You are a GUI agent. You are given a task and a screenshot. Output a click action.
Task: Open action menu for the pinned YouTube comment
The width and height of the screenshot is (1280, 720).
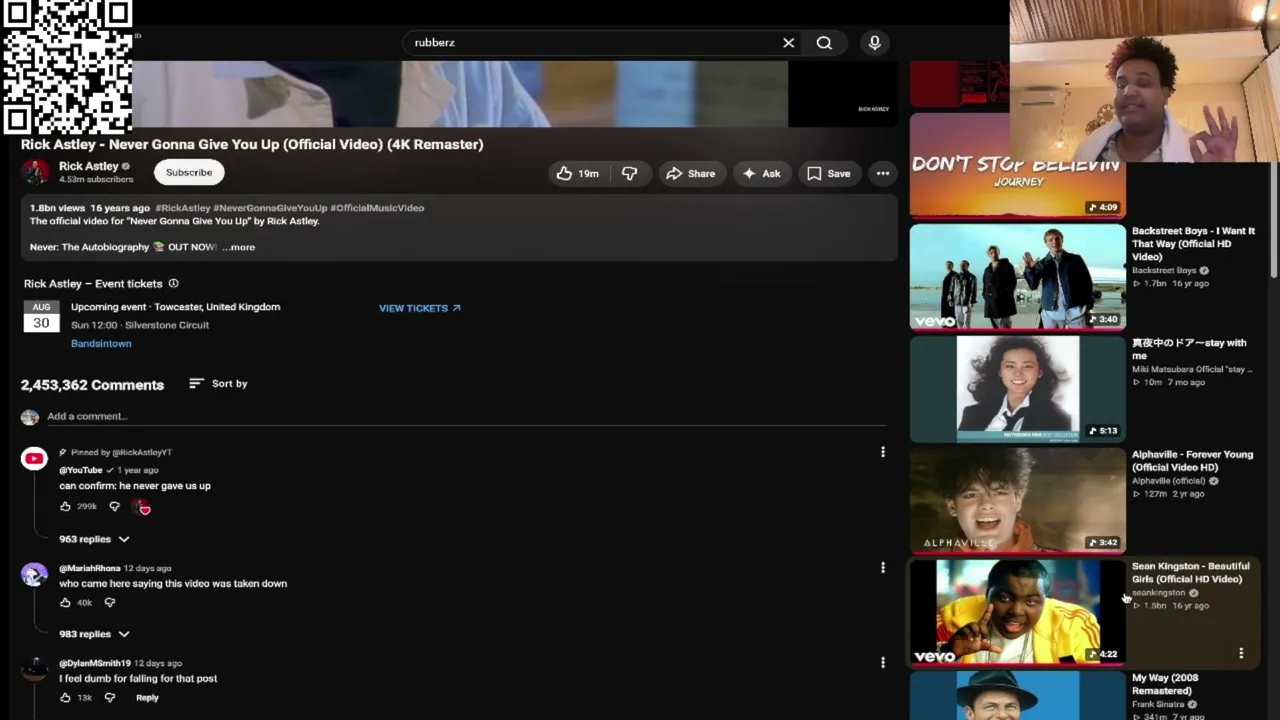883,453
